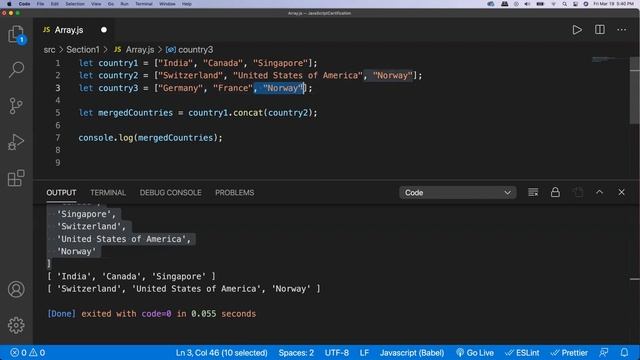Open notifications bell in status bar

click(x=624, y=353)
